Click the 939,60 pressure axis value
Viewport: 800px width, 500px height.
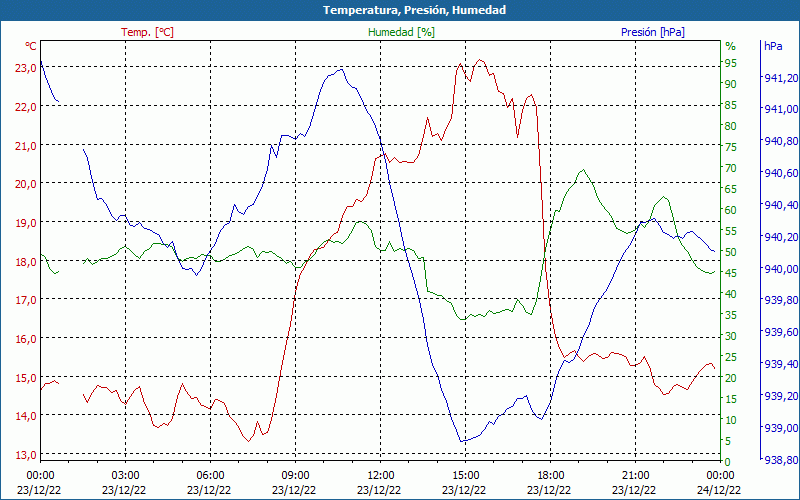tap(781, 332)
